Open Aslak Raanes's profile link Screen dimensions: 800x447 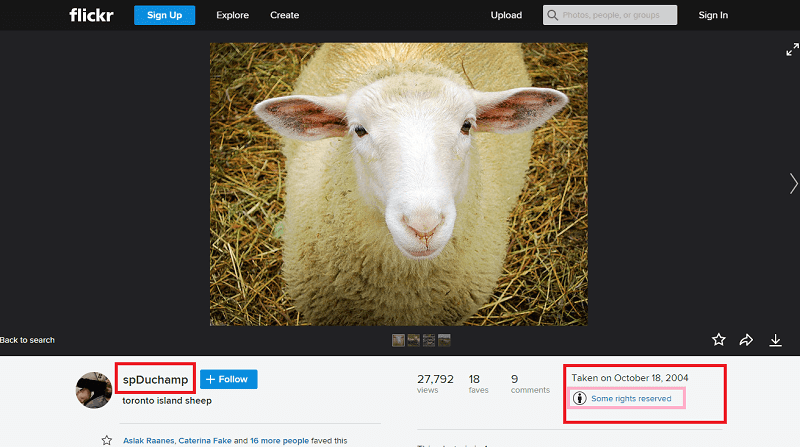pyautogui.click(x=148, y=440)
